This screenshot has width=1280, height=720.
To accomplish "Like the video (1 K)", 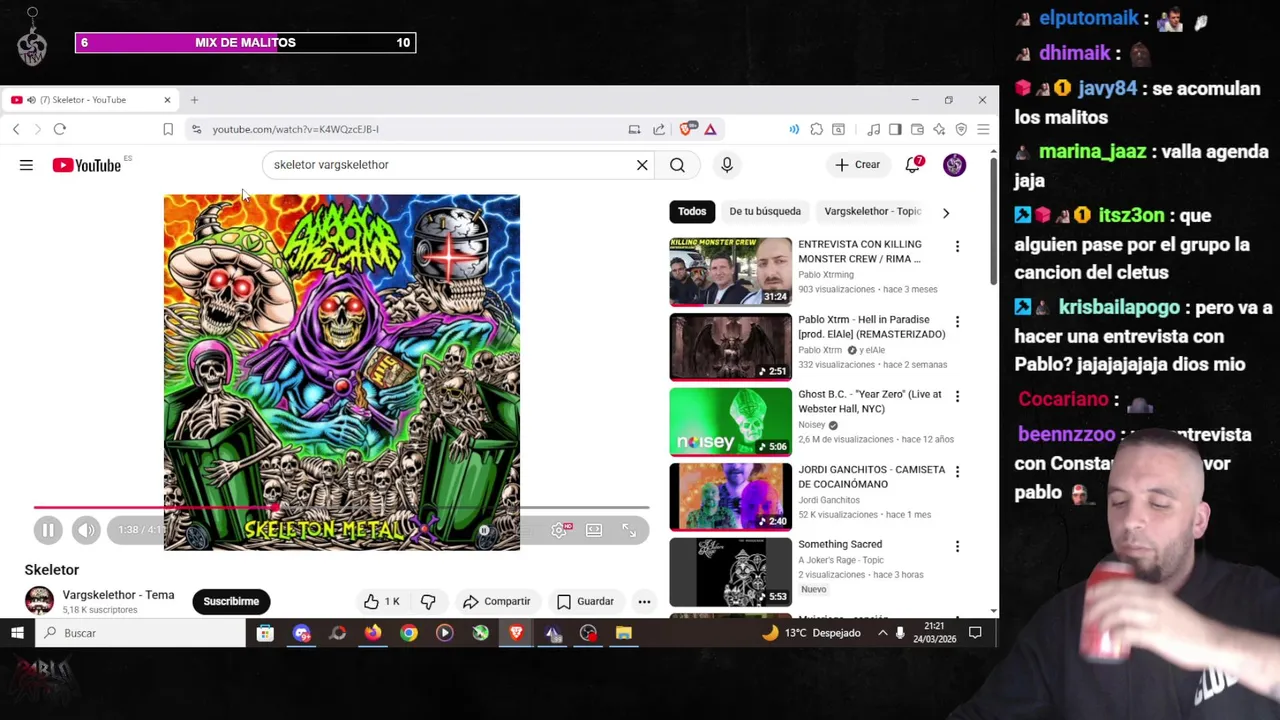I will coord(381,601).
